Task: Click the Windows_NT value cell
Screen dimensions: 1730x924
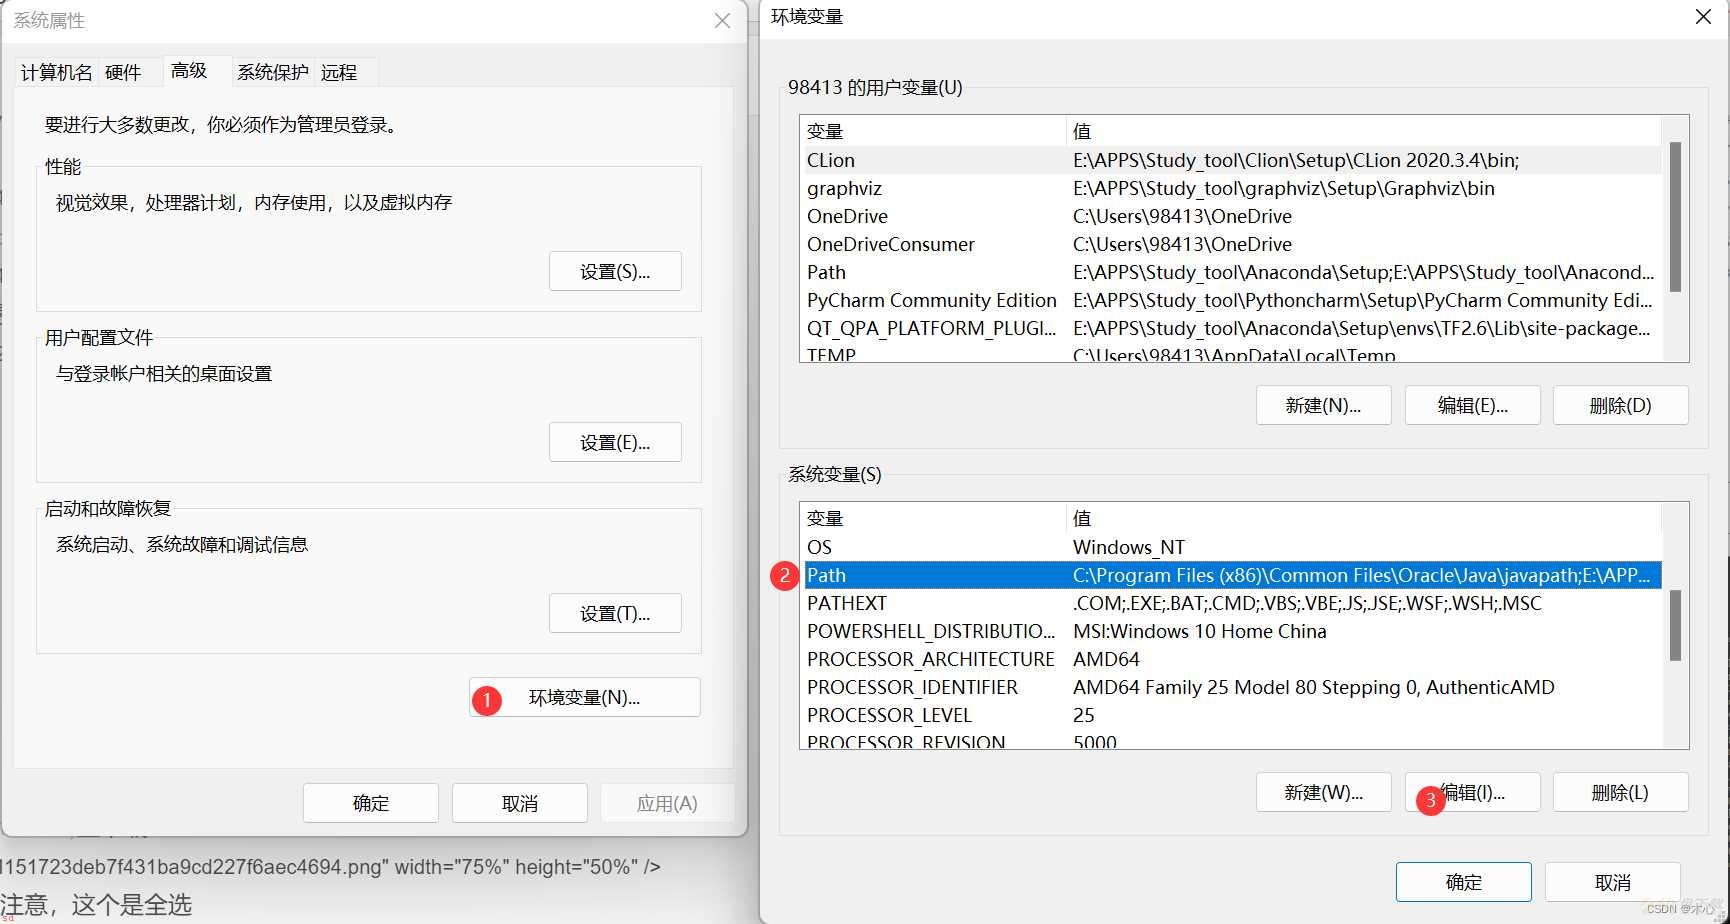Action: (1129, 547)
